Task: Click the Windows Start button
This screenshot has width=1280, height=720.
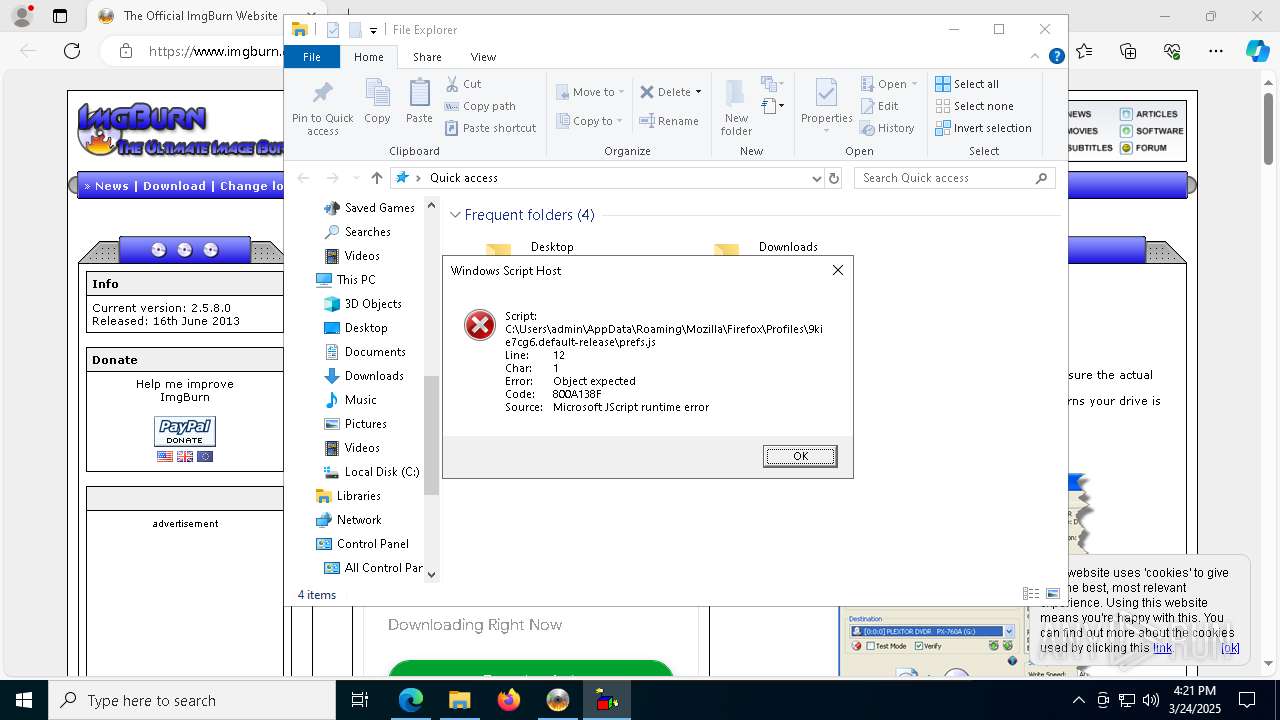Action: (24, 700)
